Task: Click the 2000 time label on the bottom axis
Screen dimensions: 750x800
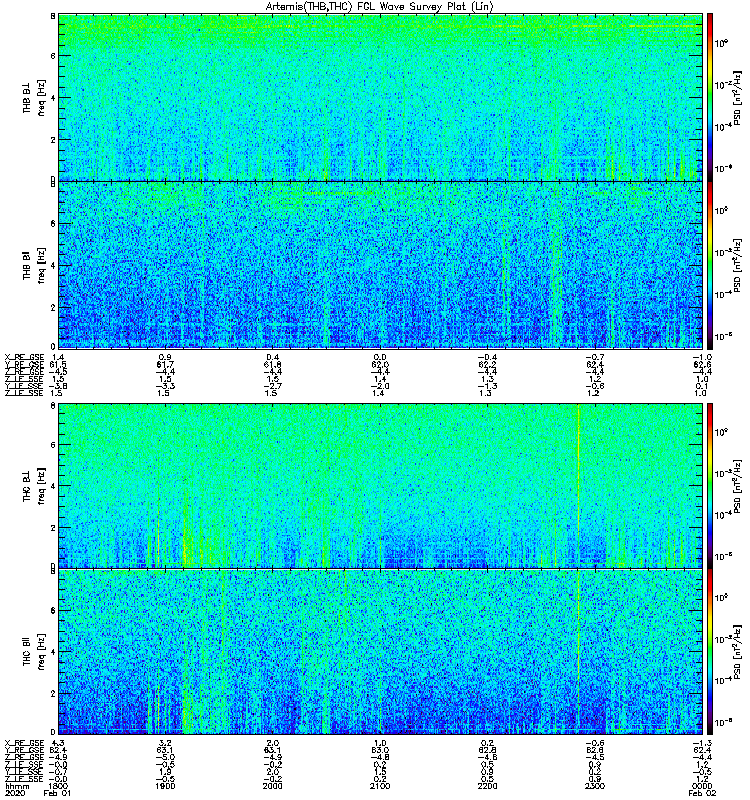Action: click(x=272, y=786)
